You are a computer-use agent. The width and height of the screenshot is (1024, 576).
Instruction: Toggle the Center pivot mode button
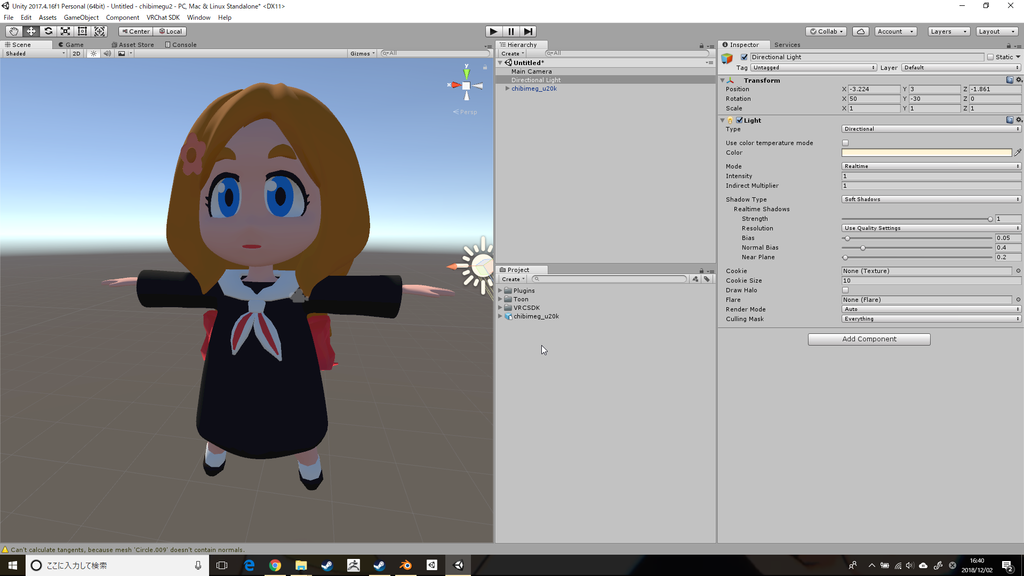[x=136, y=31]
